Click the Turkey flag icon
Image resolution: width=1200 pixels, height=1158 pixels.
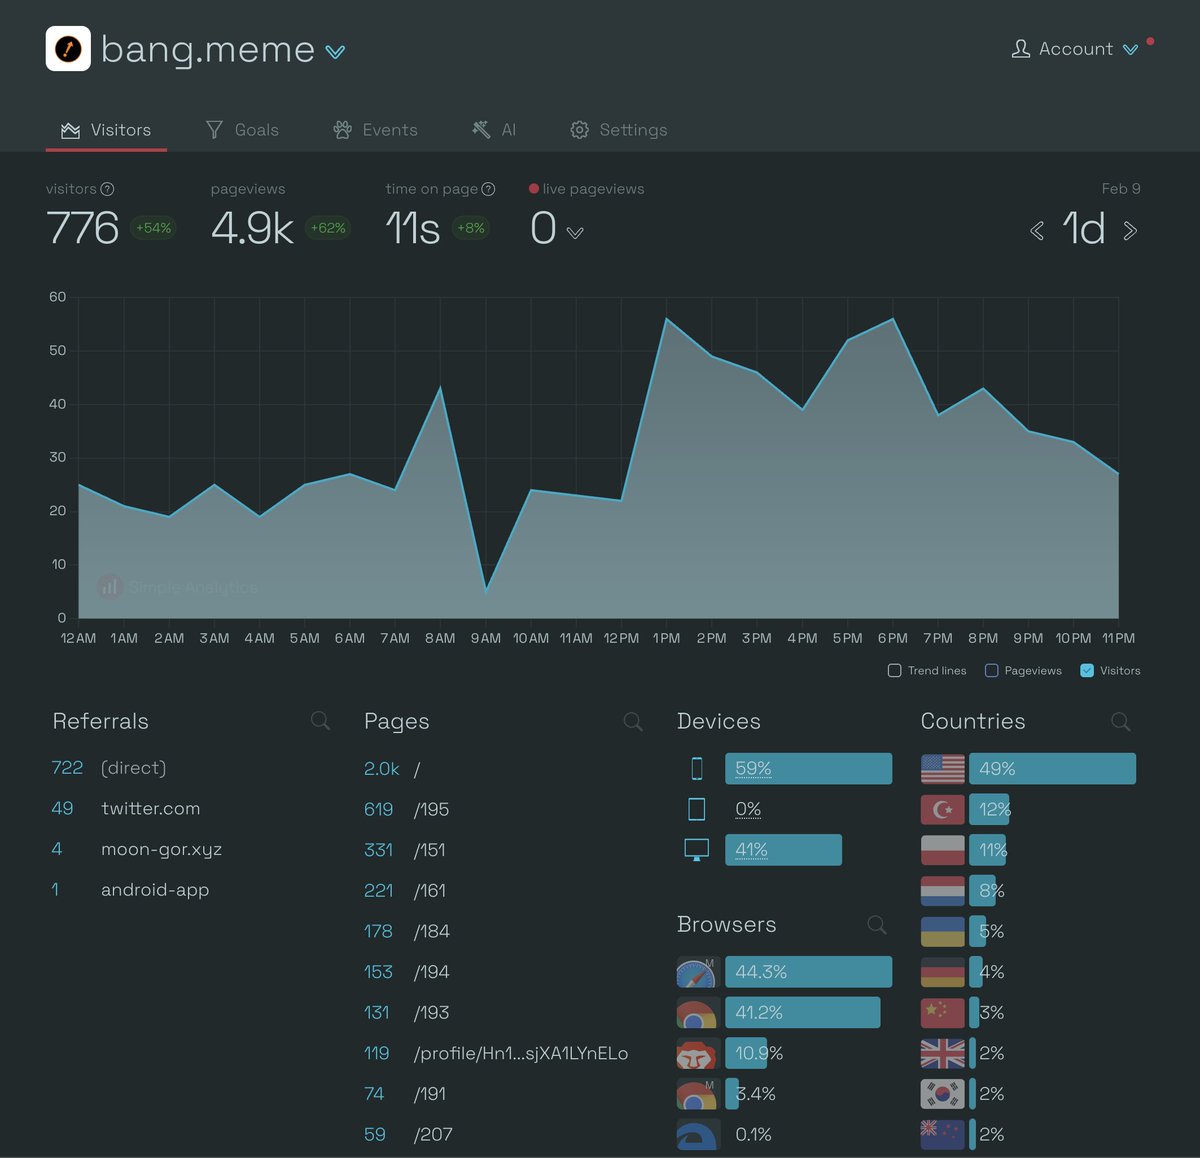(x=942, y=809)
